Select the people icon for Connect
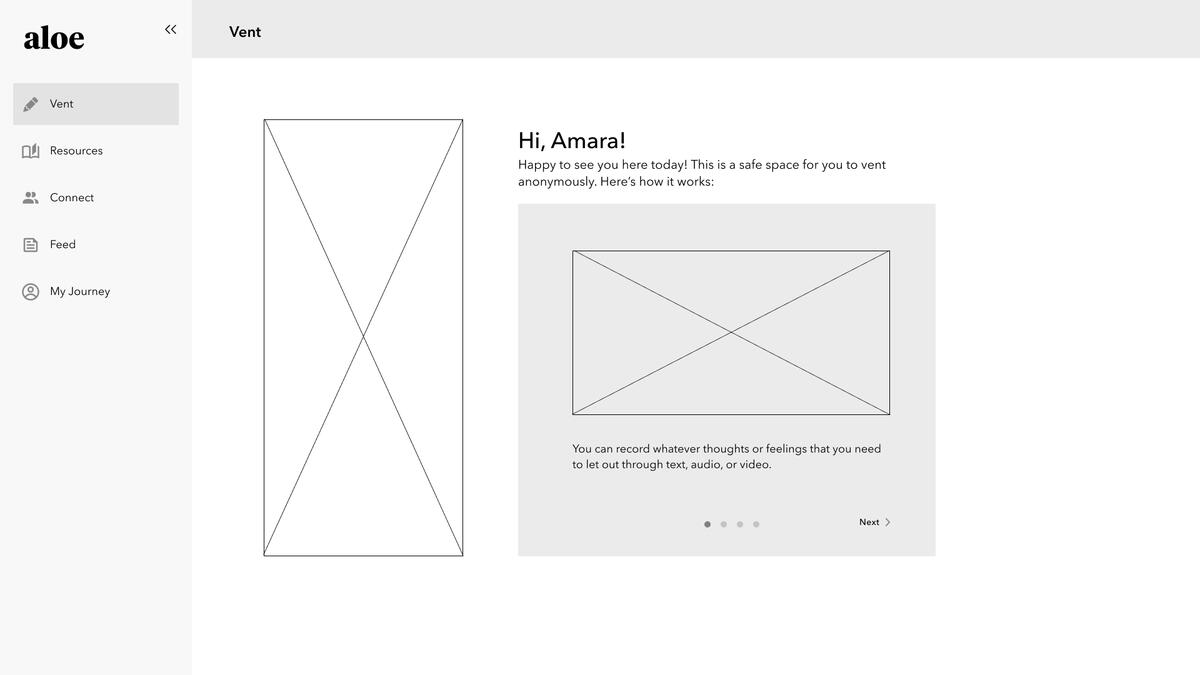Screen dimensions: 1200x675 [31, 198]
